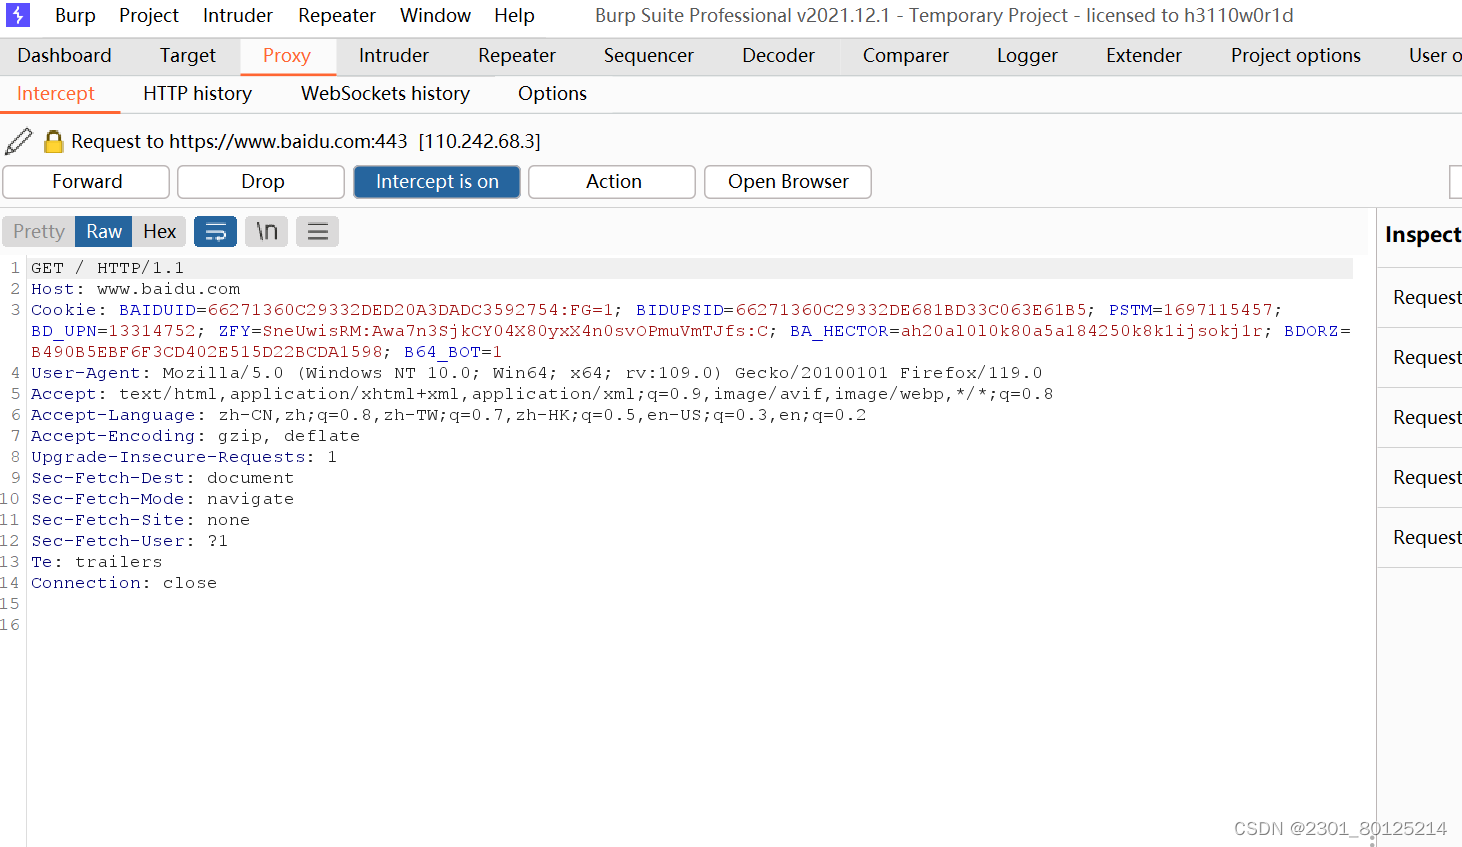Image resolution: width=1462 pixels, height=847 pixels.
Task: Click the Sec-Fetch-User: ?1 line
Action: point(129,541)
